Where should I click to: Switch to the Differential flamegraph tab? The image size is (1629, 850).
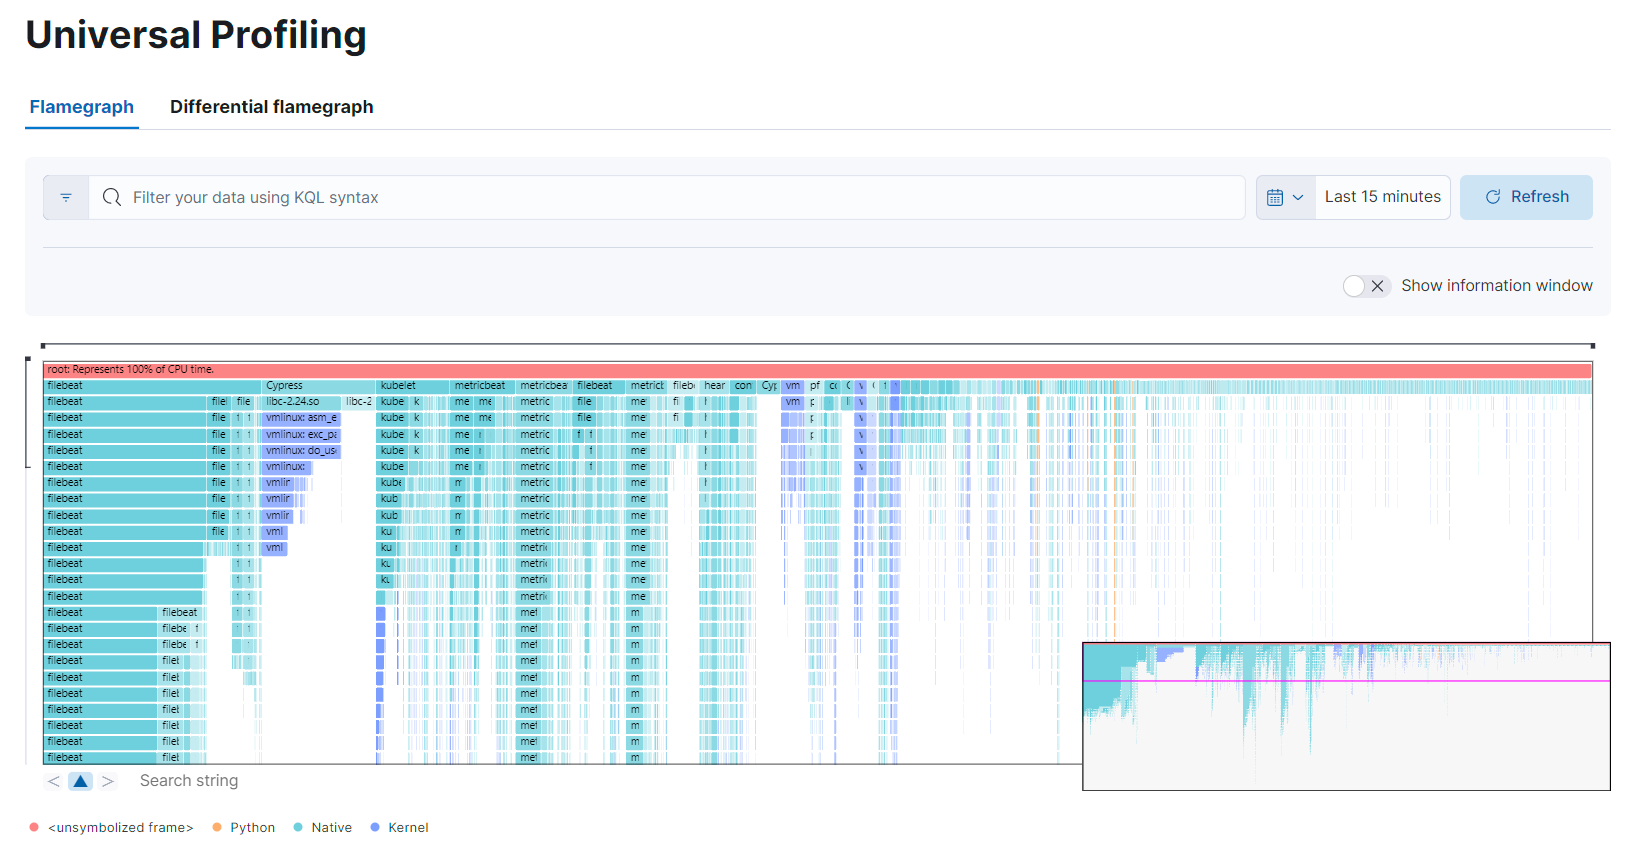pos(271,107)
